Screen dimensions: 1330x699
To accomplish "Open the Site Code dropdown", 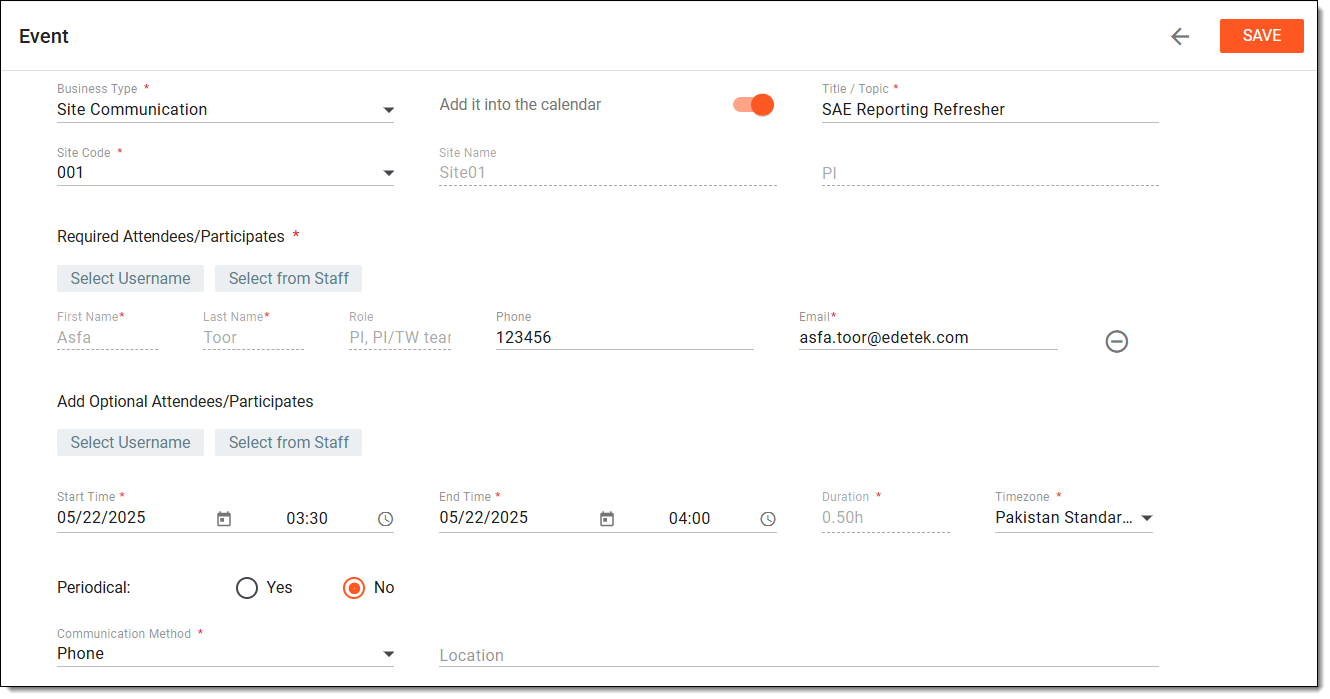I will click(x=225, y=173).
